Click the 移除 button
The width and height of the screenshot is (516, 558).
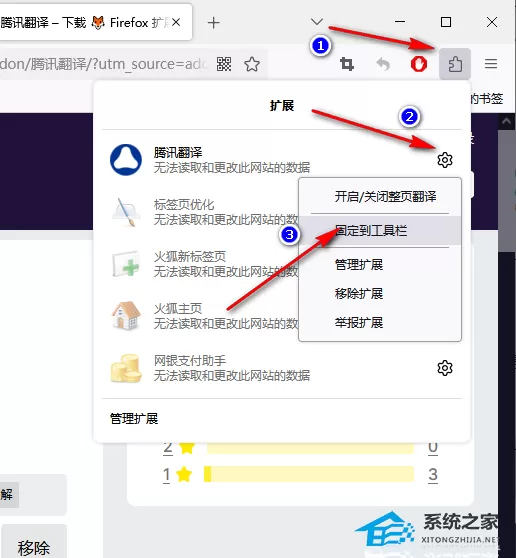[x=34, y=542]
